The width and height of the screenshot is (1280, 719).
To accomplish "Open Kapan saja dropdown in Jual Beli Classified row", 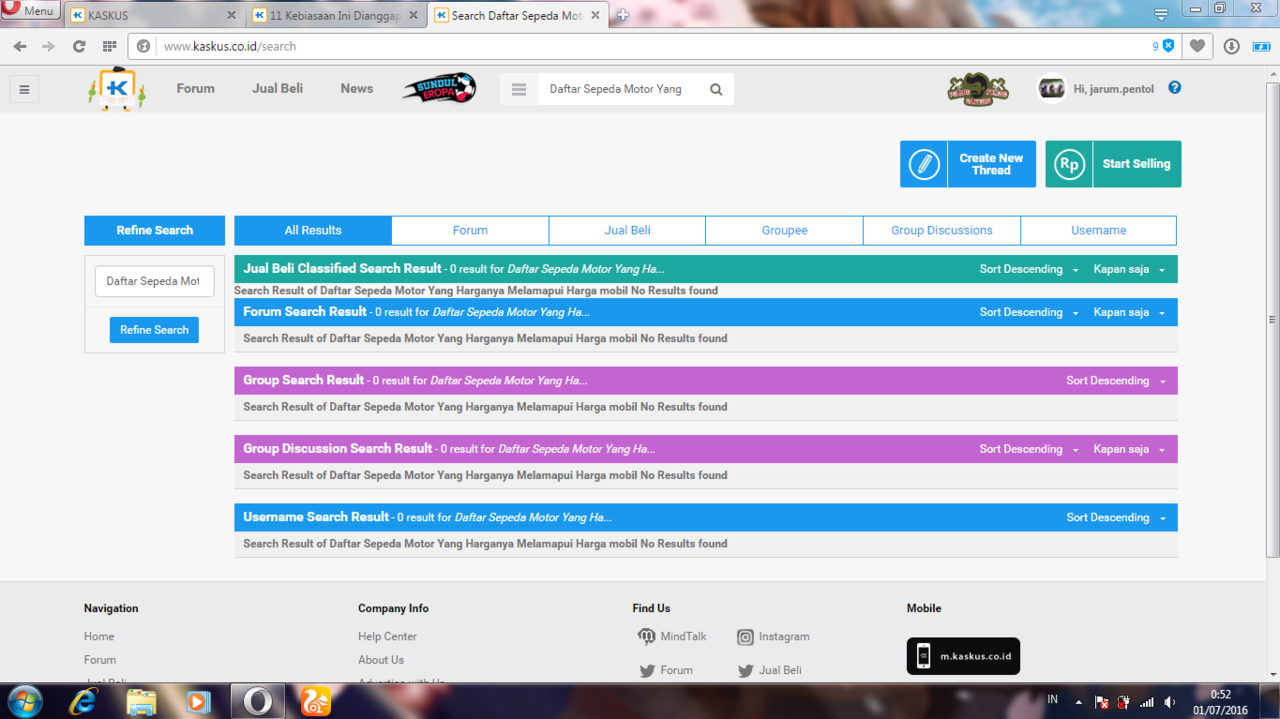I will [1129, 269].
